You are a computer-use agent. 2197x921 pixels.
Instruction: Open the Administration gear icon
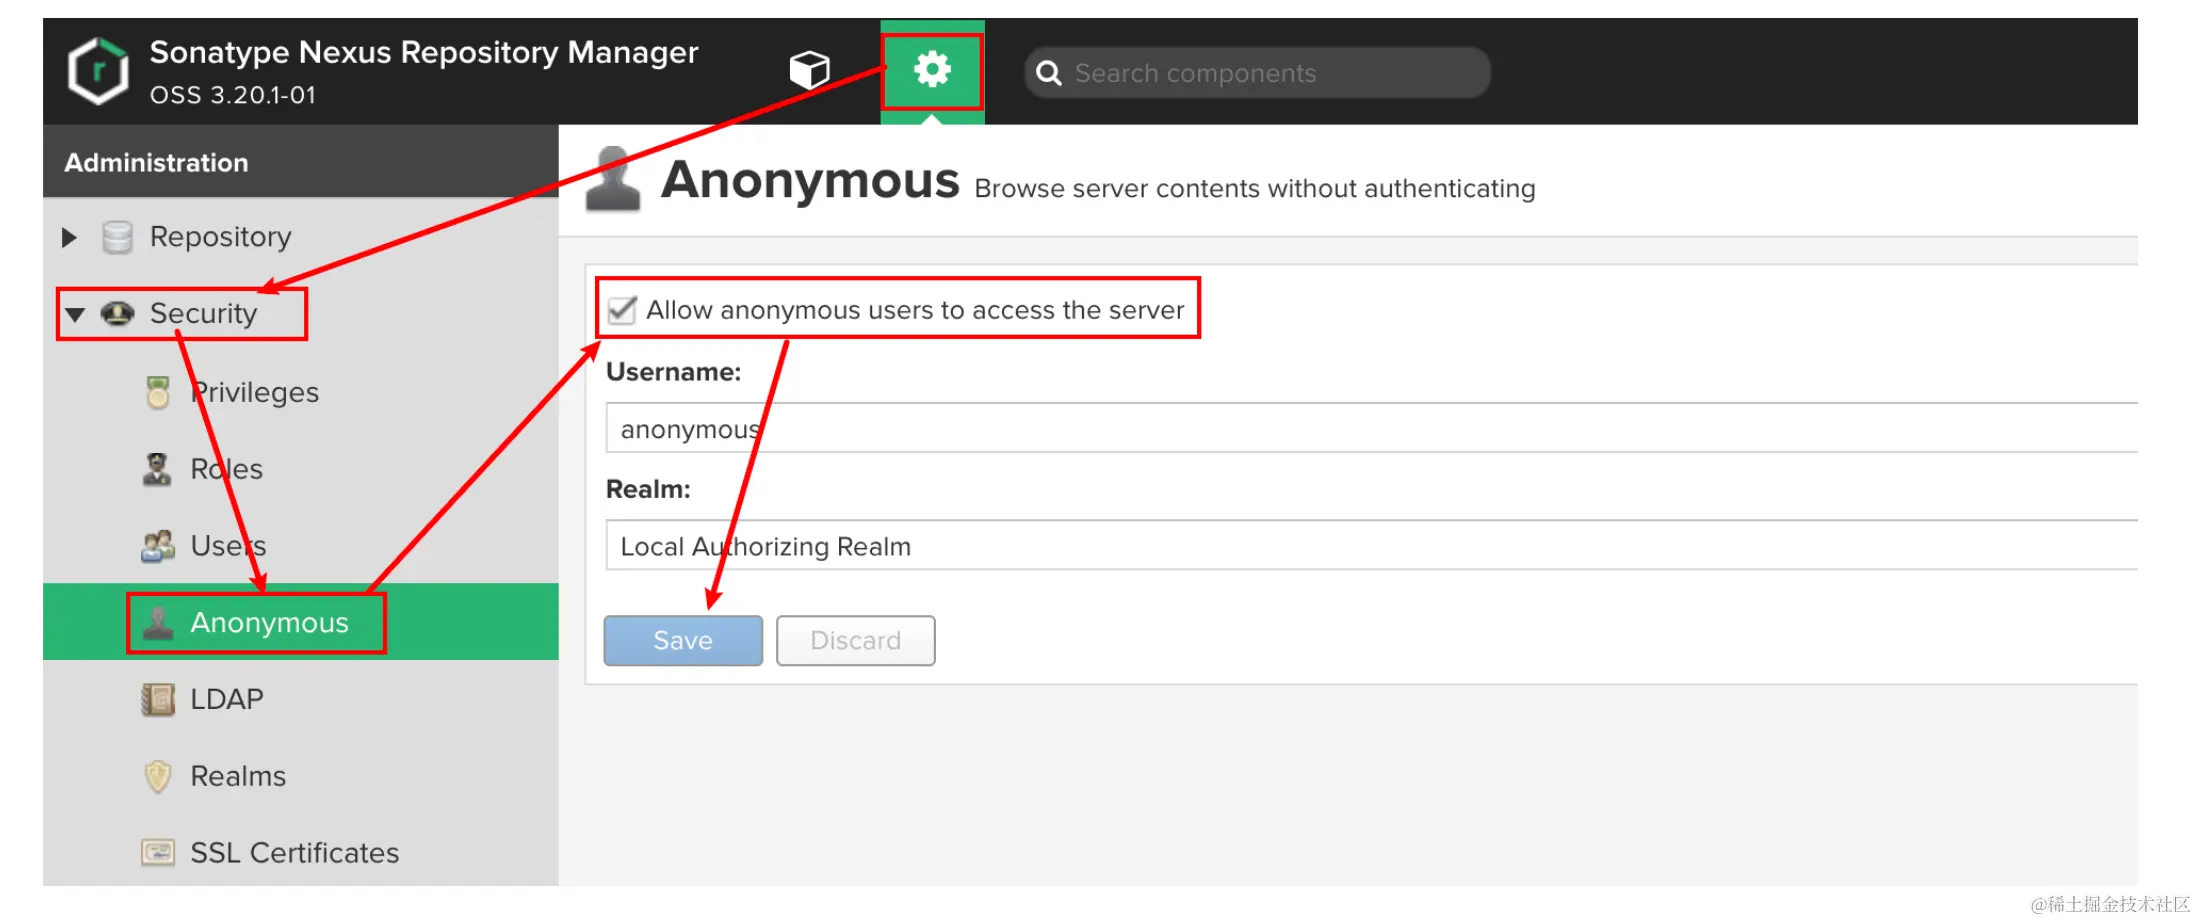pos(932,70)
